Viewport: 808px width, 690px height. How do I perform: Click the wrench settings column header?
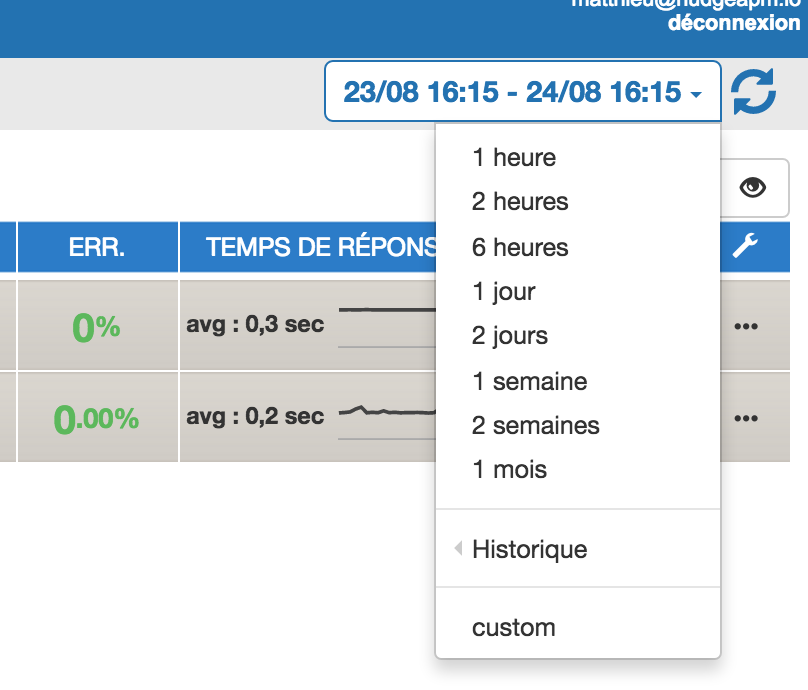coord(745,247)
